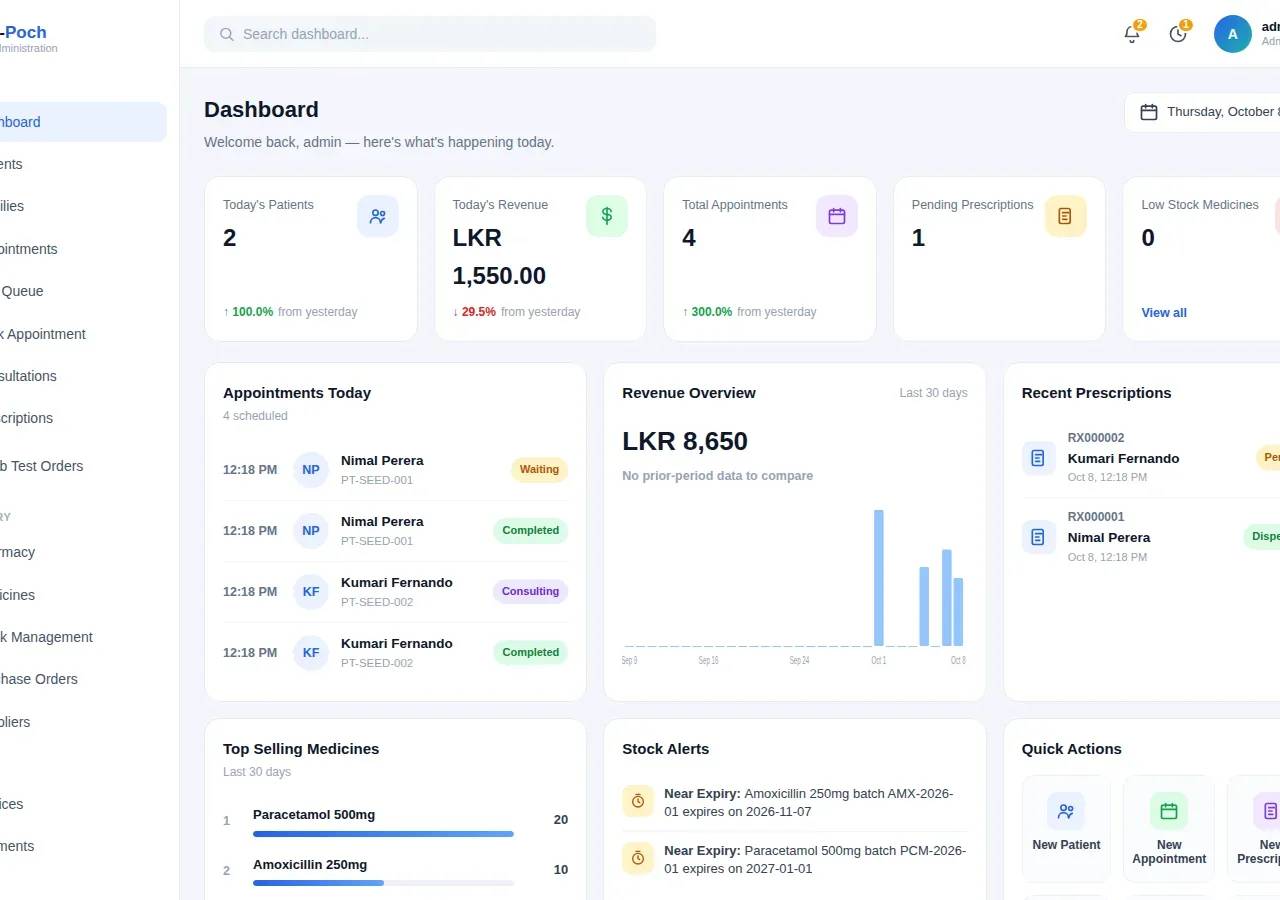
Task: Click the Today's Revenue LKR 1,550.00 value
Action: (501, 257)
